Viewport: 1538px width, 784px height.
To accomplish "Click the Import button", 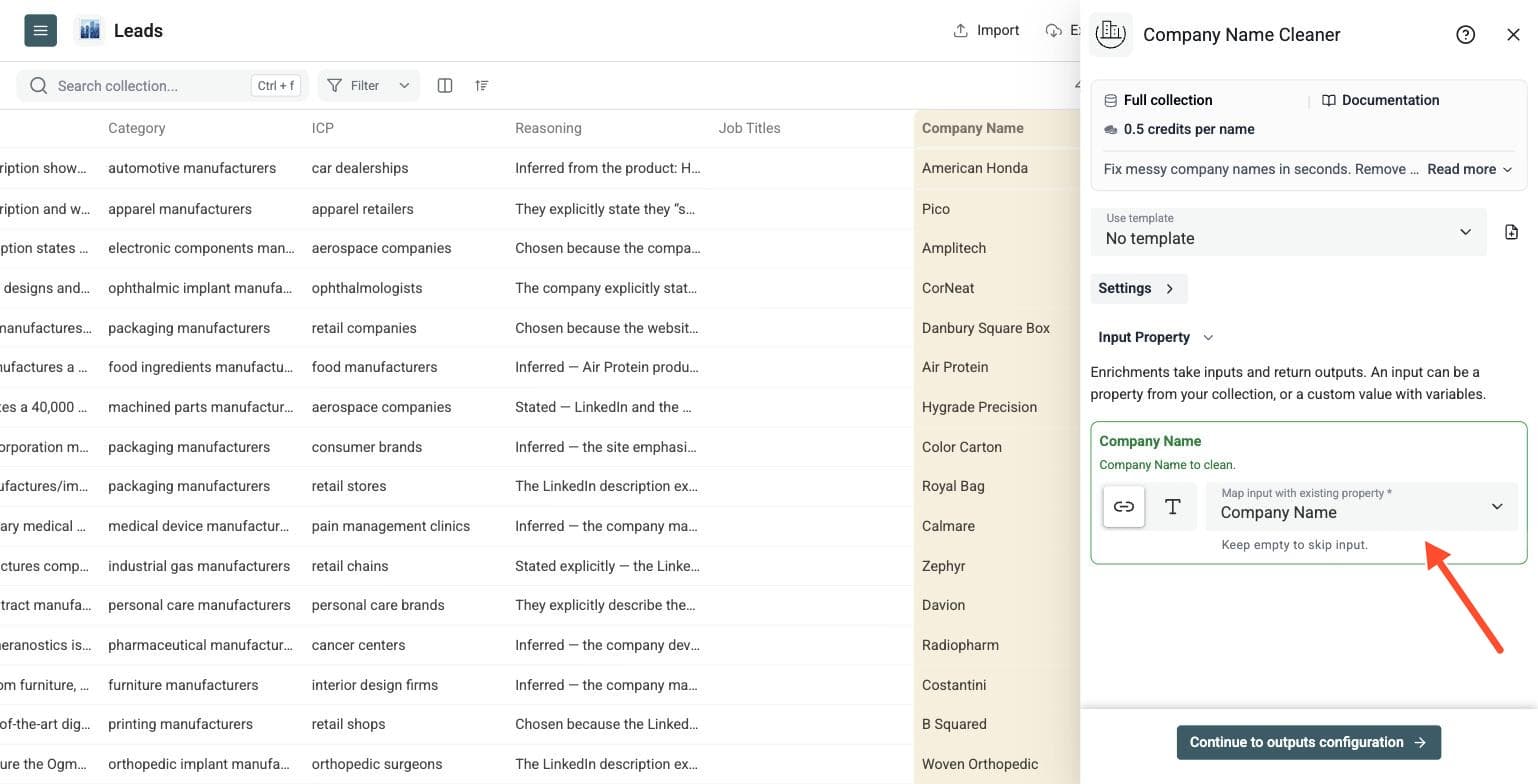I will click(x=986, y=30).
